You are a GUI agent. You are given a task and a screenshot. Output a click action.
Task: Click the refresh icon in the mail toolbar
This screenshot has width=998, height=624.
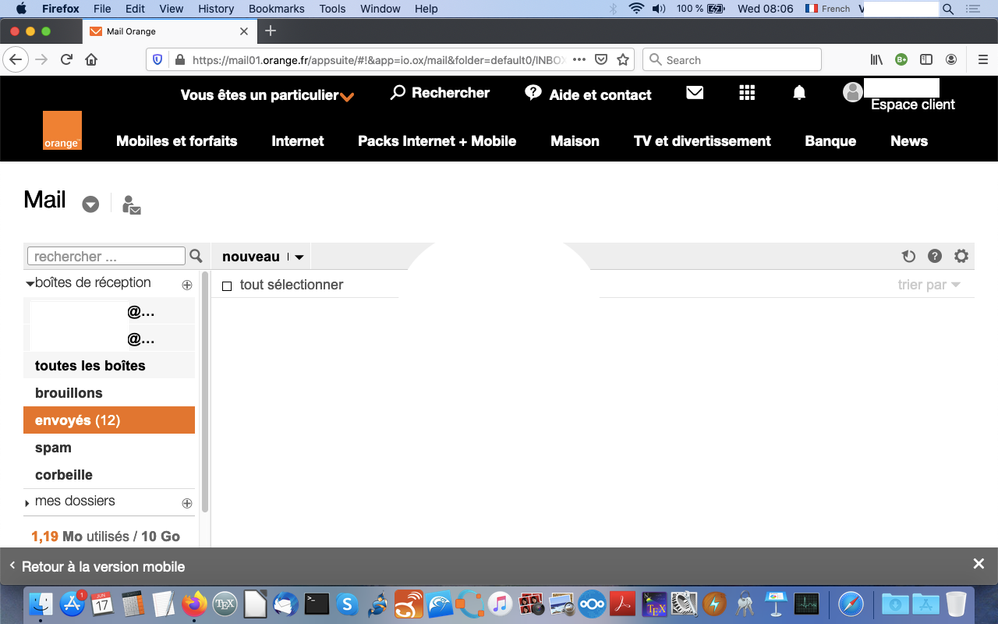909,256
